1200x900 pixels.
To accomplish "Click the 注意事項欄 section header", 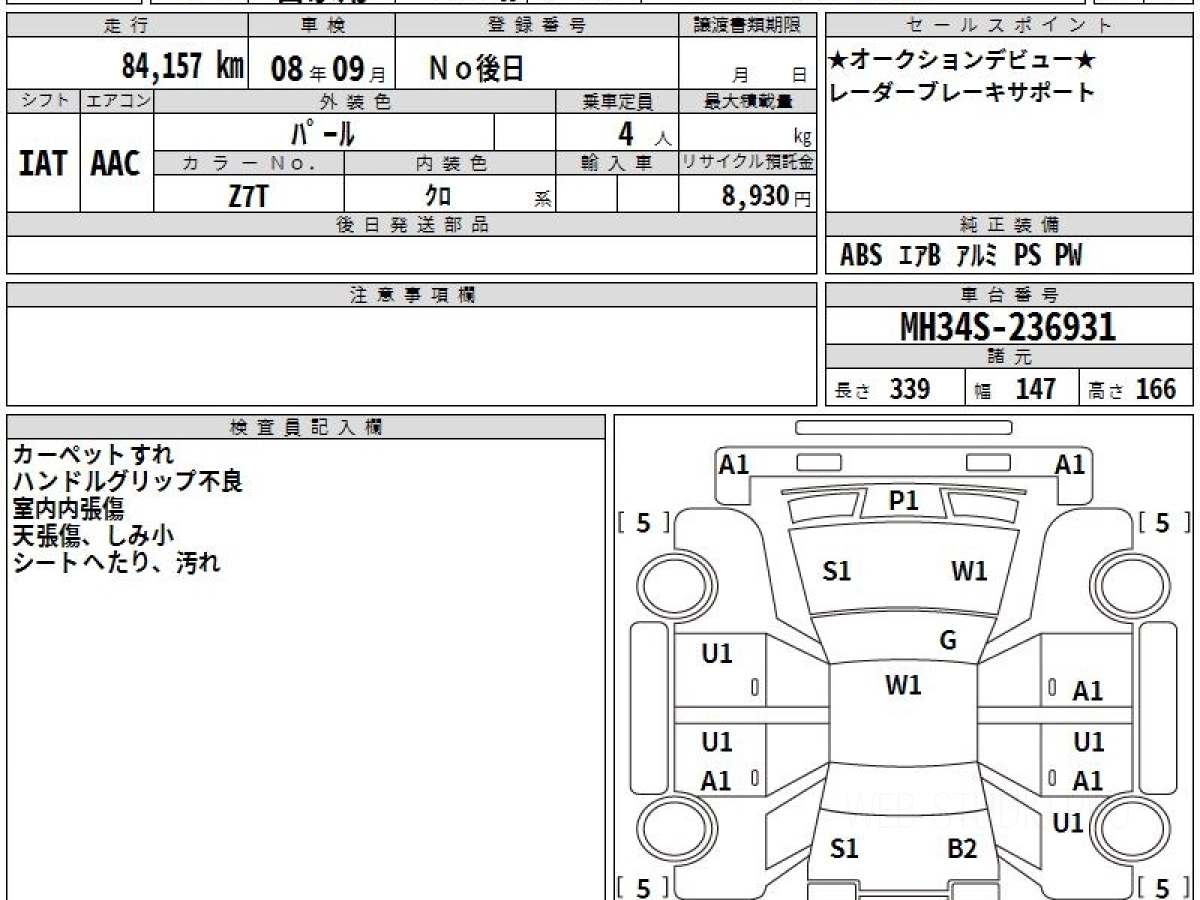I will coord(412,295).
